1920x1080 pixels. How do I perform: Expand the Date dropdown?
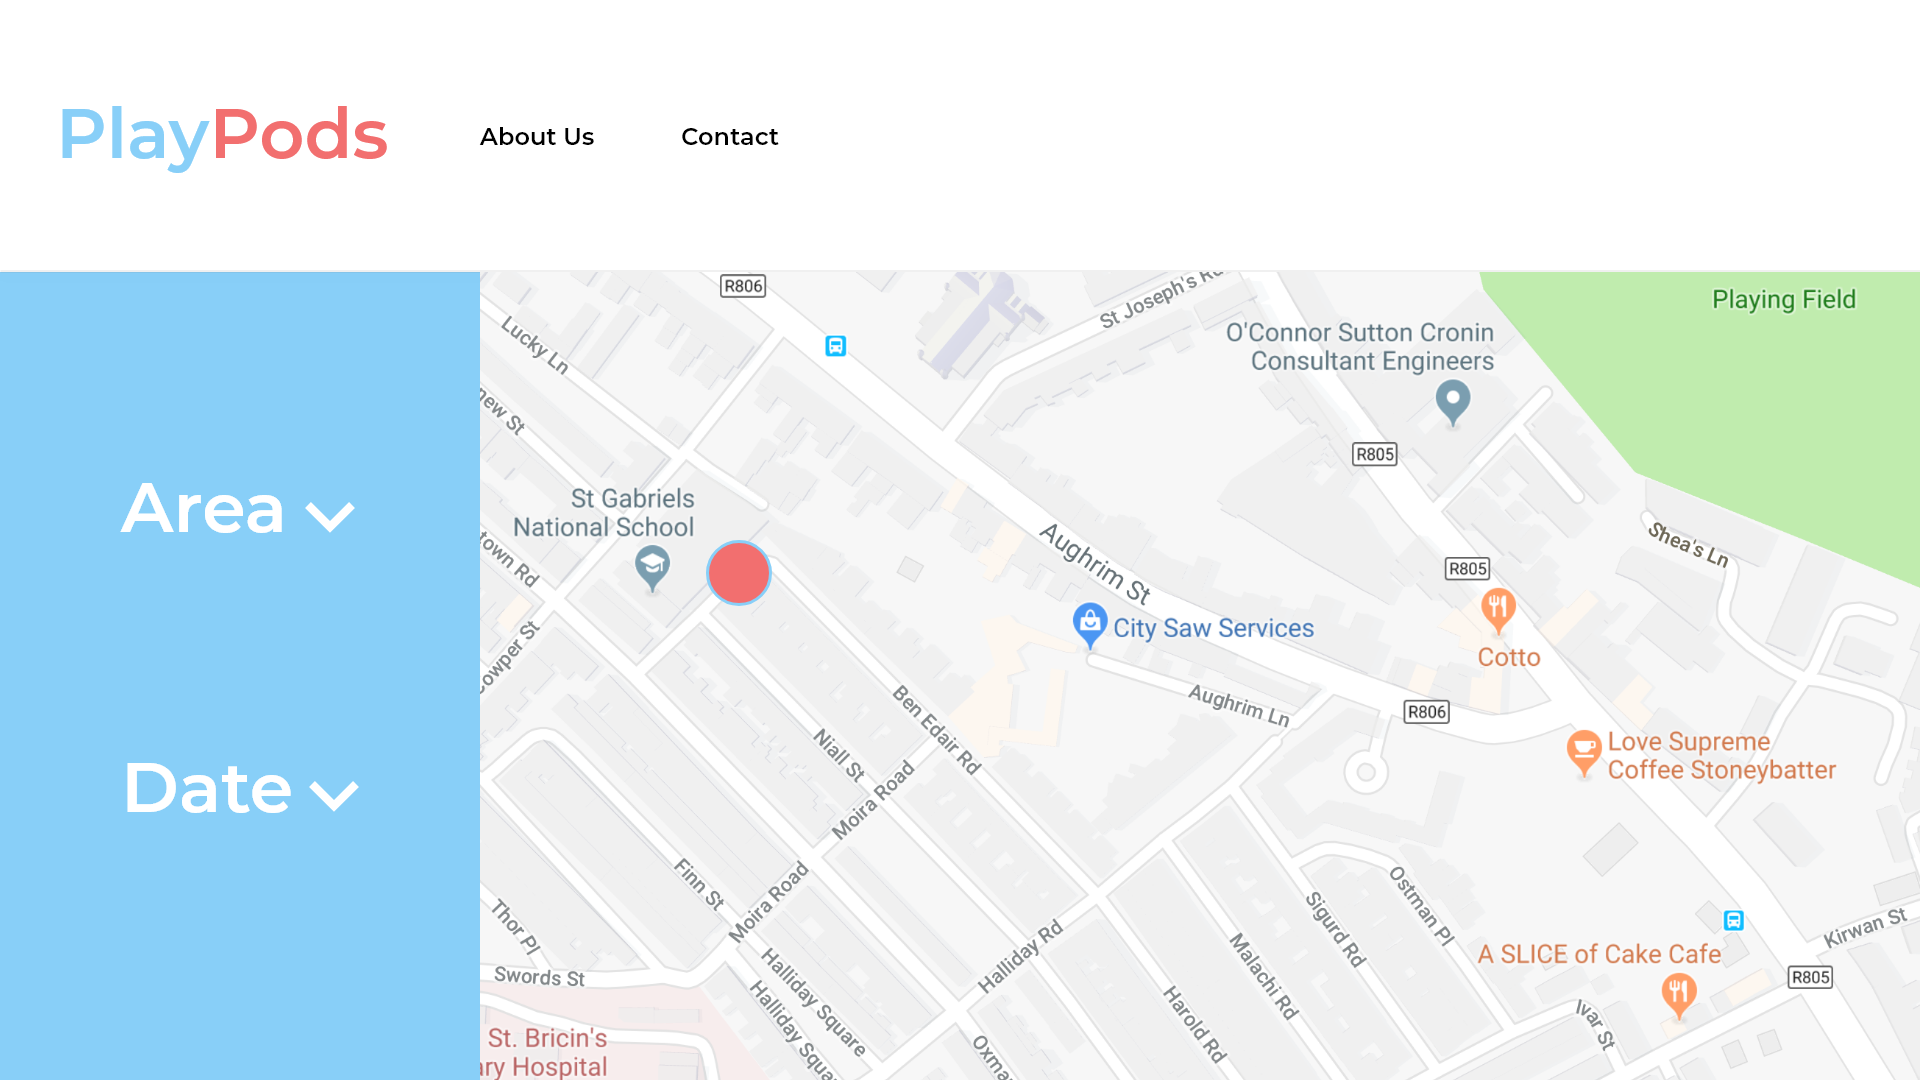tap(240, 788)
